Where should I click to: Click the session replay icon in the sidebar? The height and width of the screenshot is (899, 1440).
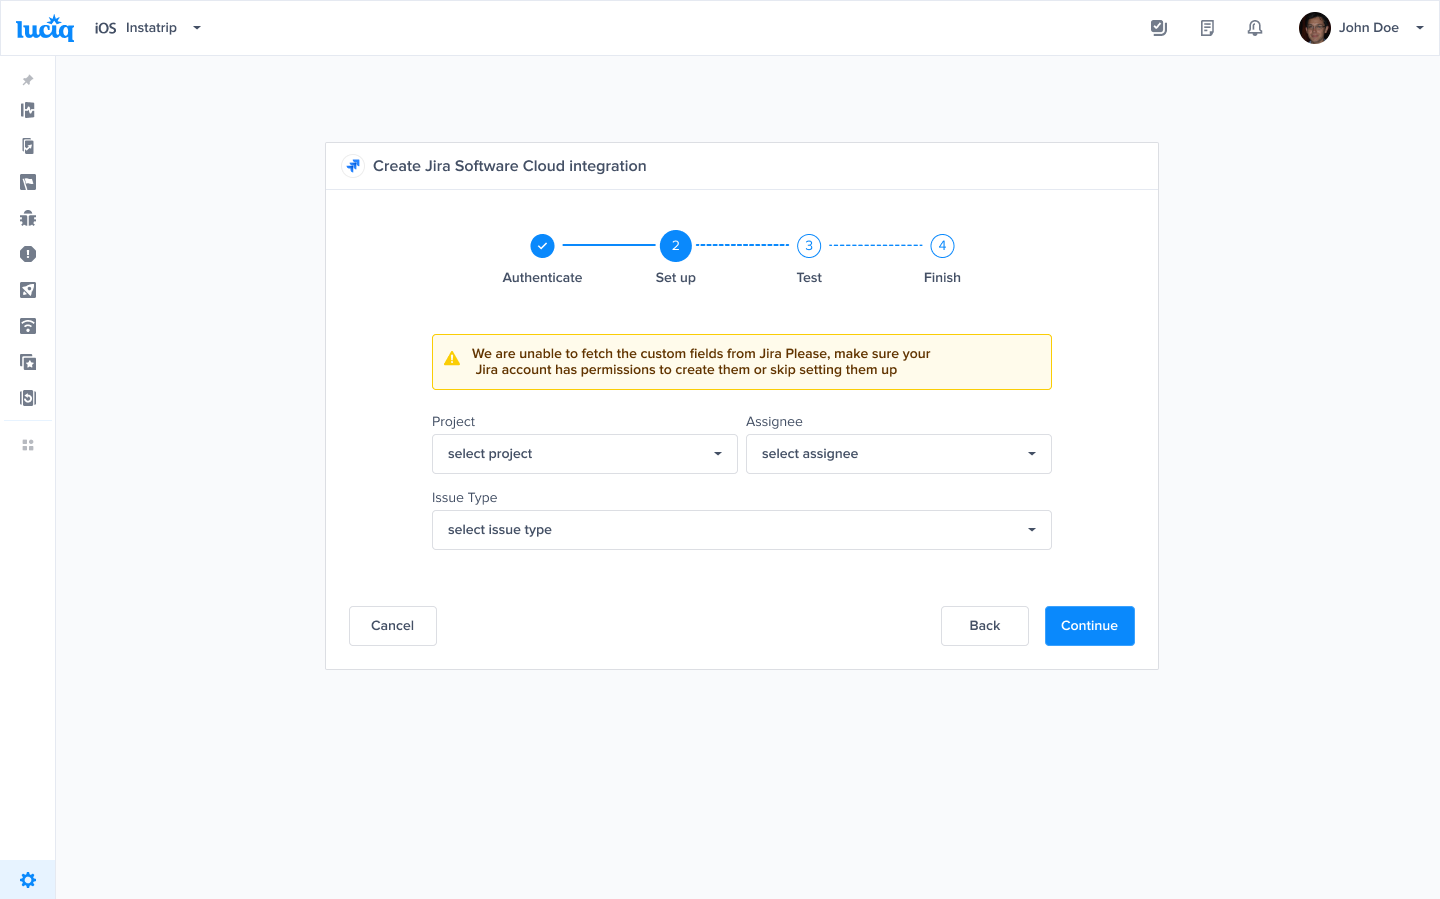[27, 397]
